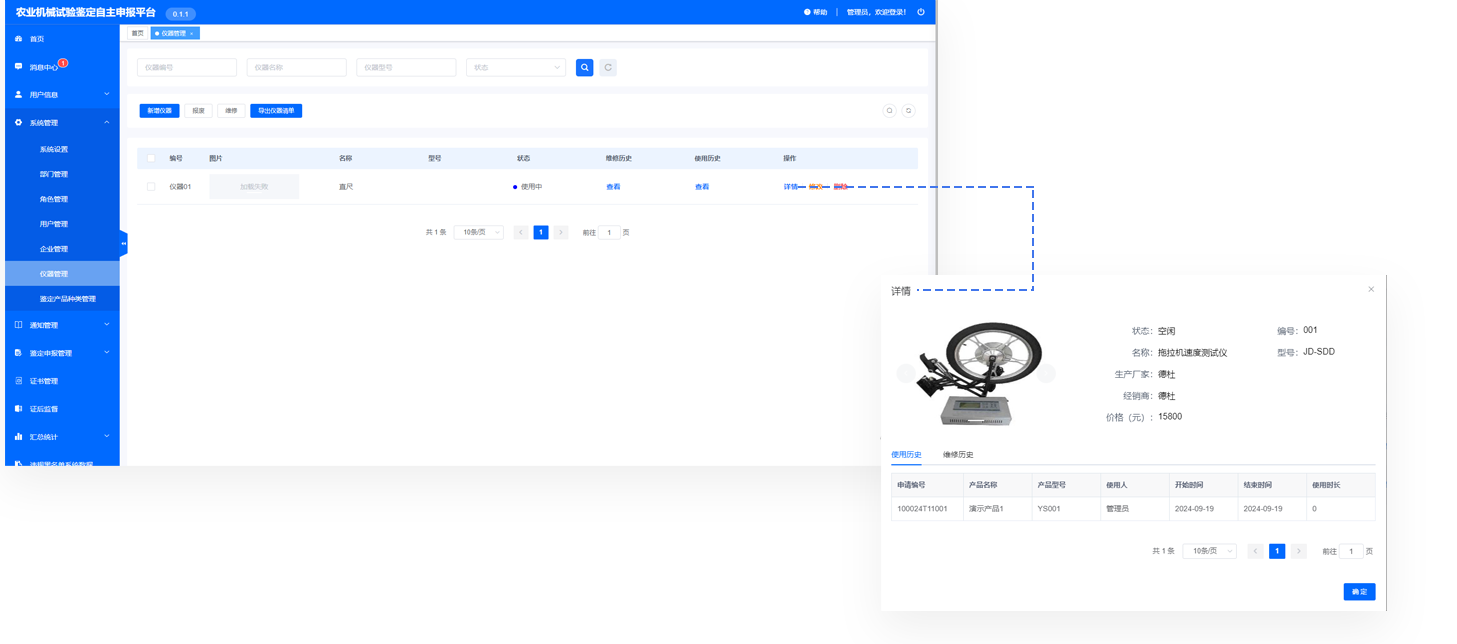Open the 首页 home item in sidebar
Viewport: 1457px width, 644px height.
point(60,39)
